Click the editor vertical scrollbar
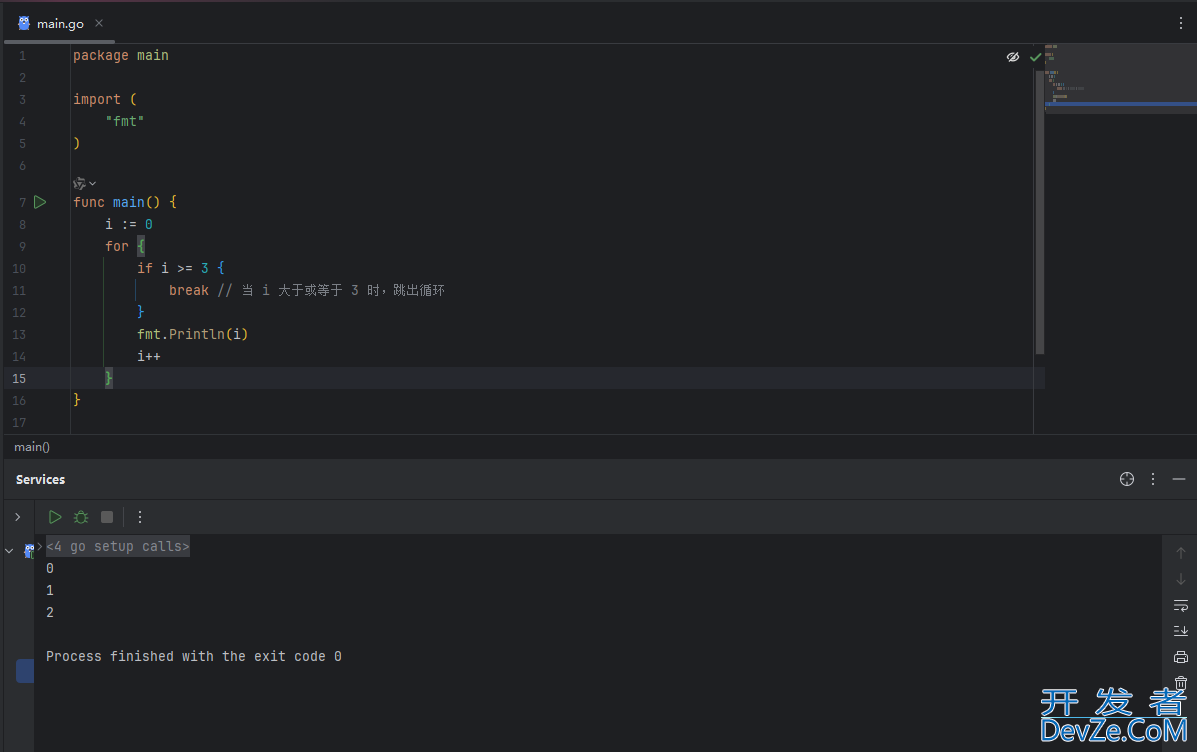This screenshot has width=1197, height=752. 1040,212
